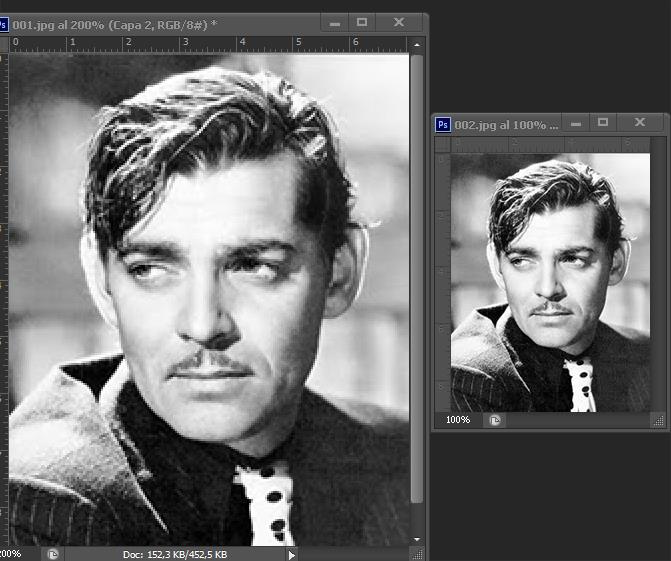Screen dimensions: 671x561
Task: Click the 200% zoom field in 001.jpg
Action: 12,554
